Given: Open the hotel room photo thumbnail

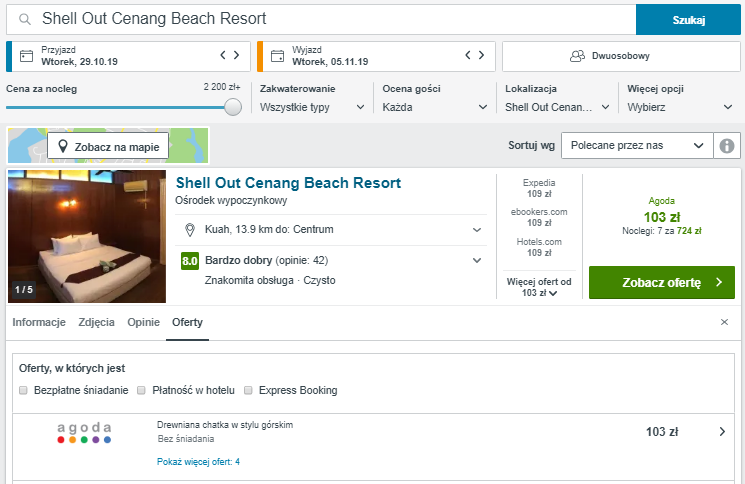Looking at the screenshot, I should coord(87,236).
